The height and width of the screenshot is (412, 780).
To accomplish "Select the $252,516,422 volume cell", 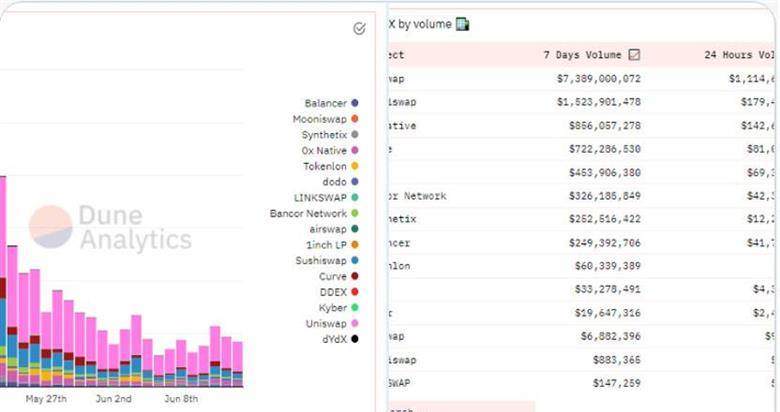I will click(x=604, y=219).
